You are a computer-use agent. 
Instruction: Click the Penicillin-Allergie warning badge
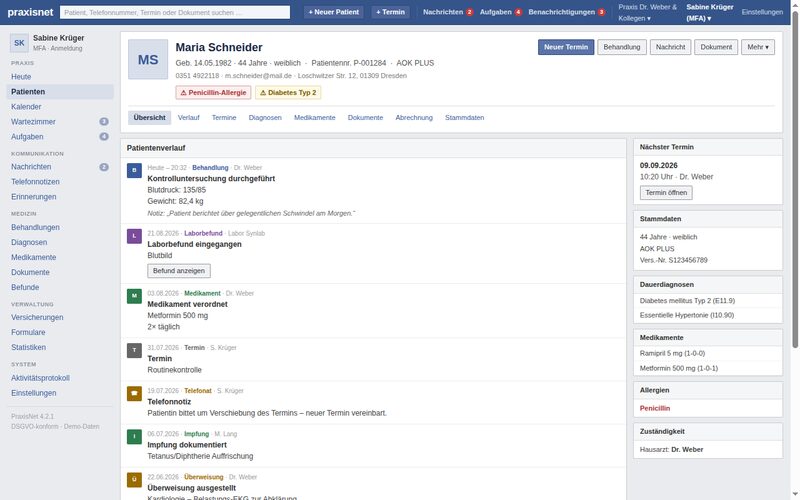[x=213, y=92]
